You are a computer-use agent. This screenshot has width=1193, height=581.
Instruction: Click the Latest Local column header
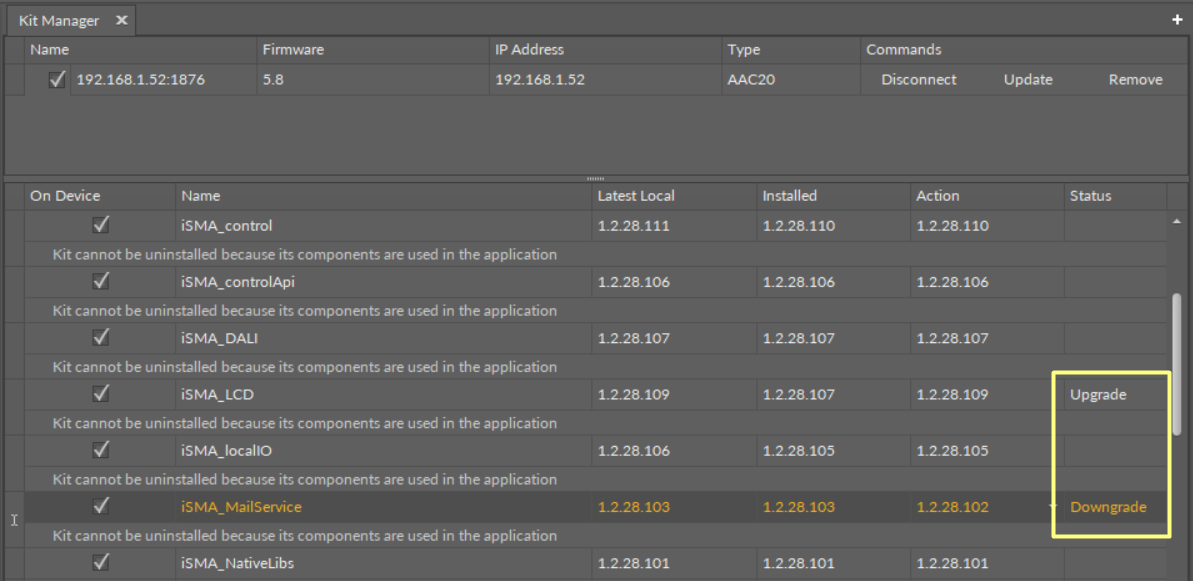pos(636,196)
